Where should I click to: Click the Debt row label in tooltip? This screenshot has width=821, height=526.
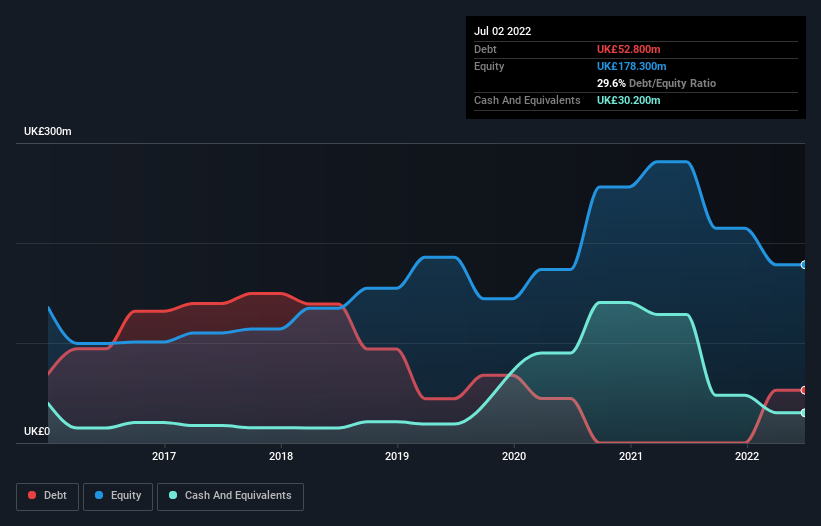pos(485,49)
